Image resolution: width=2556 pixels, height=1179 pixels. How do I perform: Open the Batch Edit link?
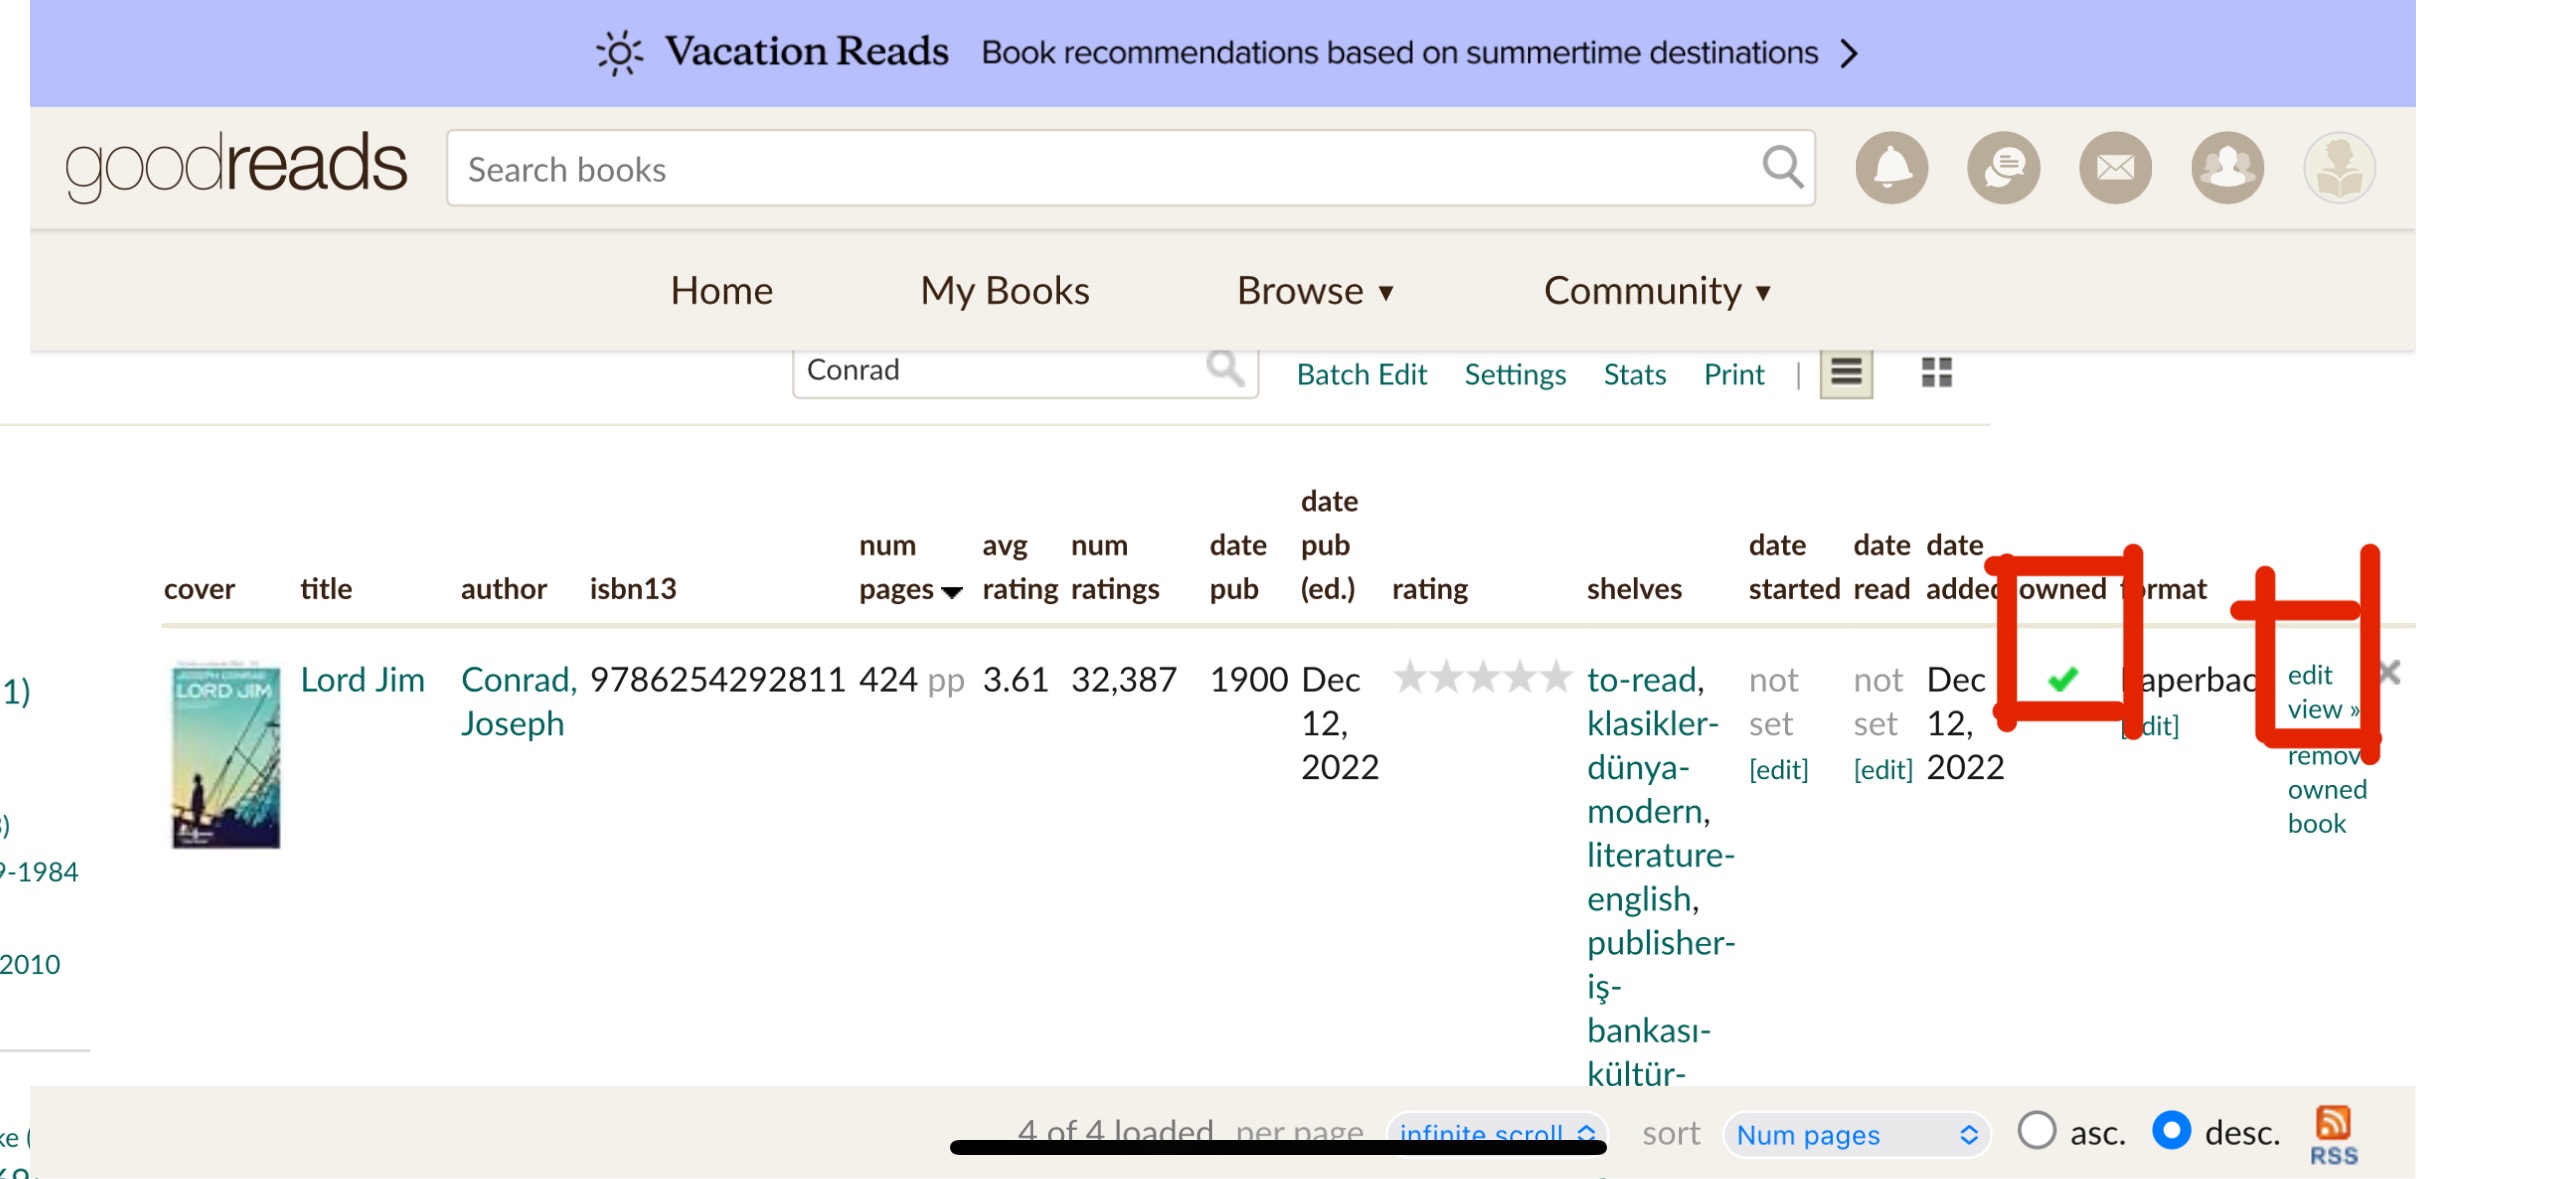pyautogui.click(x=1360, y=374)
